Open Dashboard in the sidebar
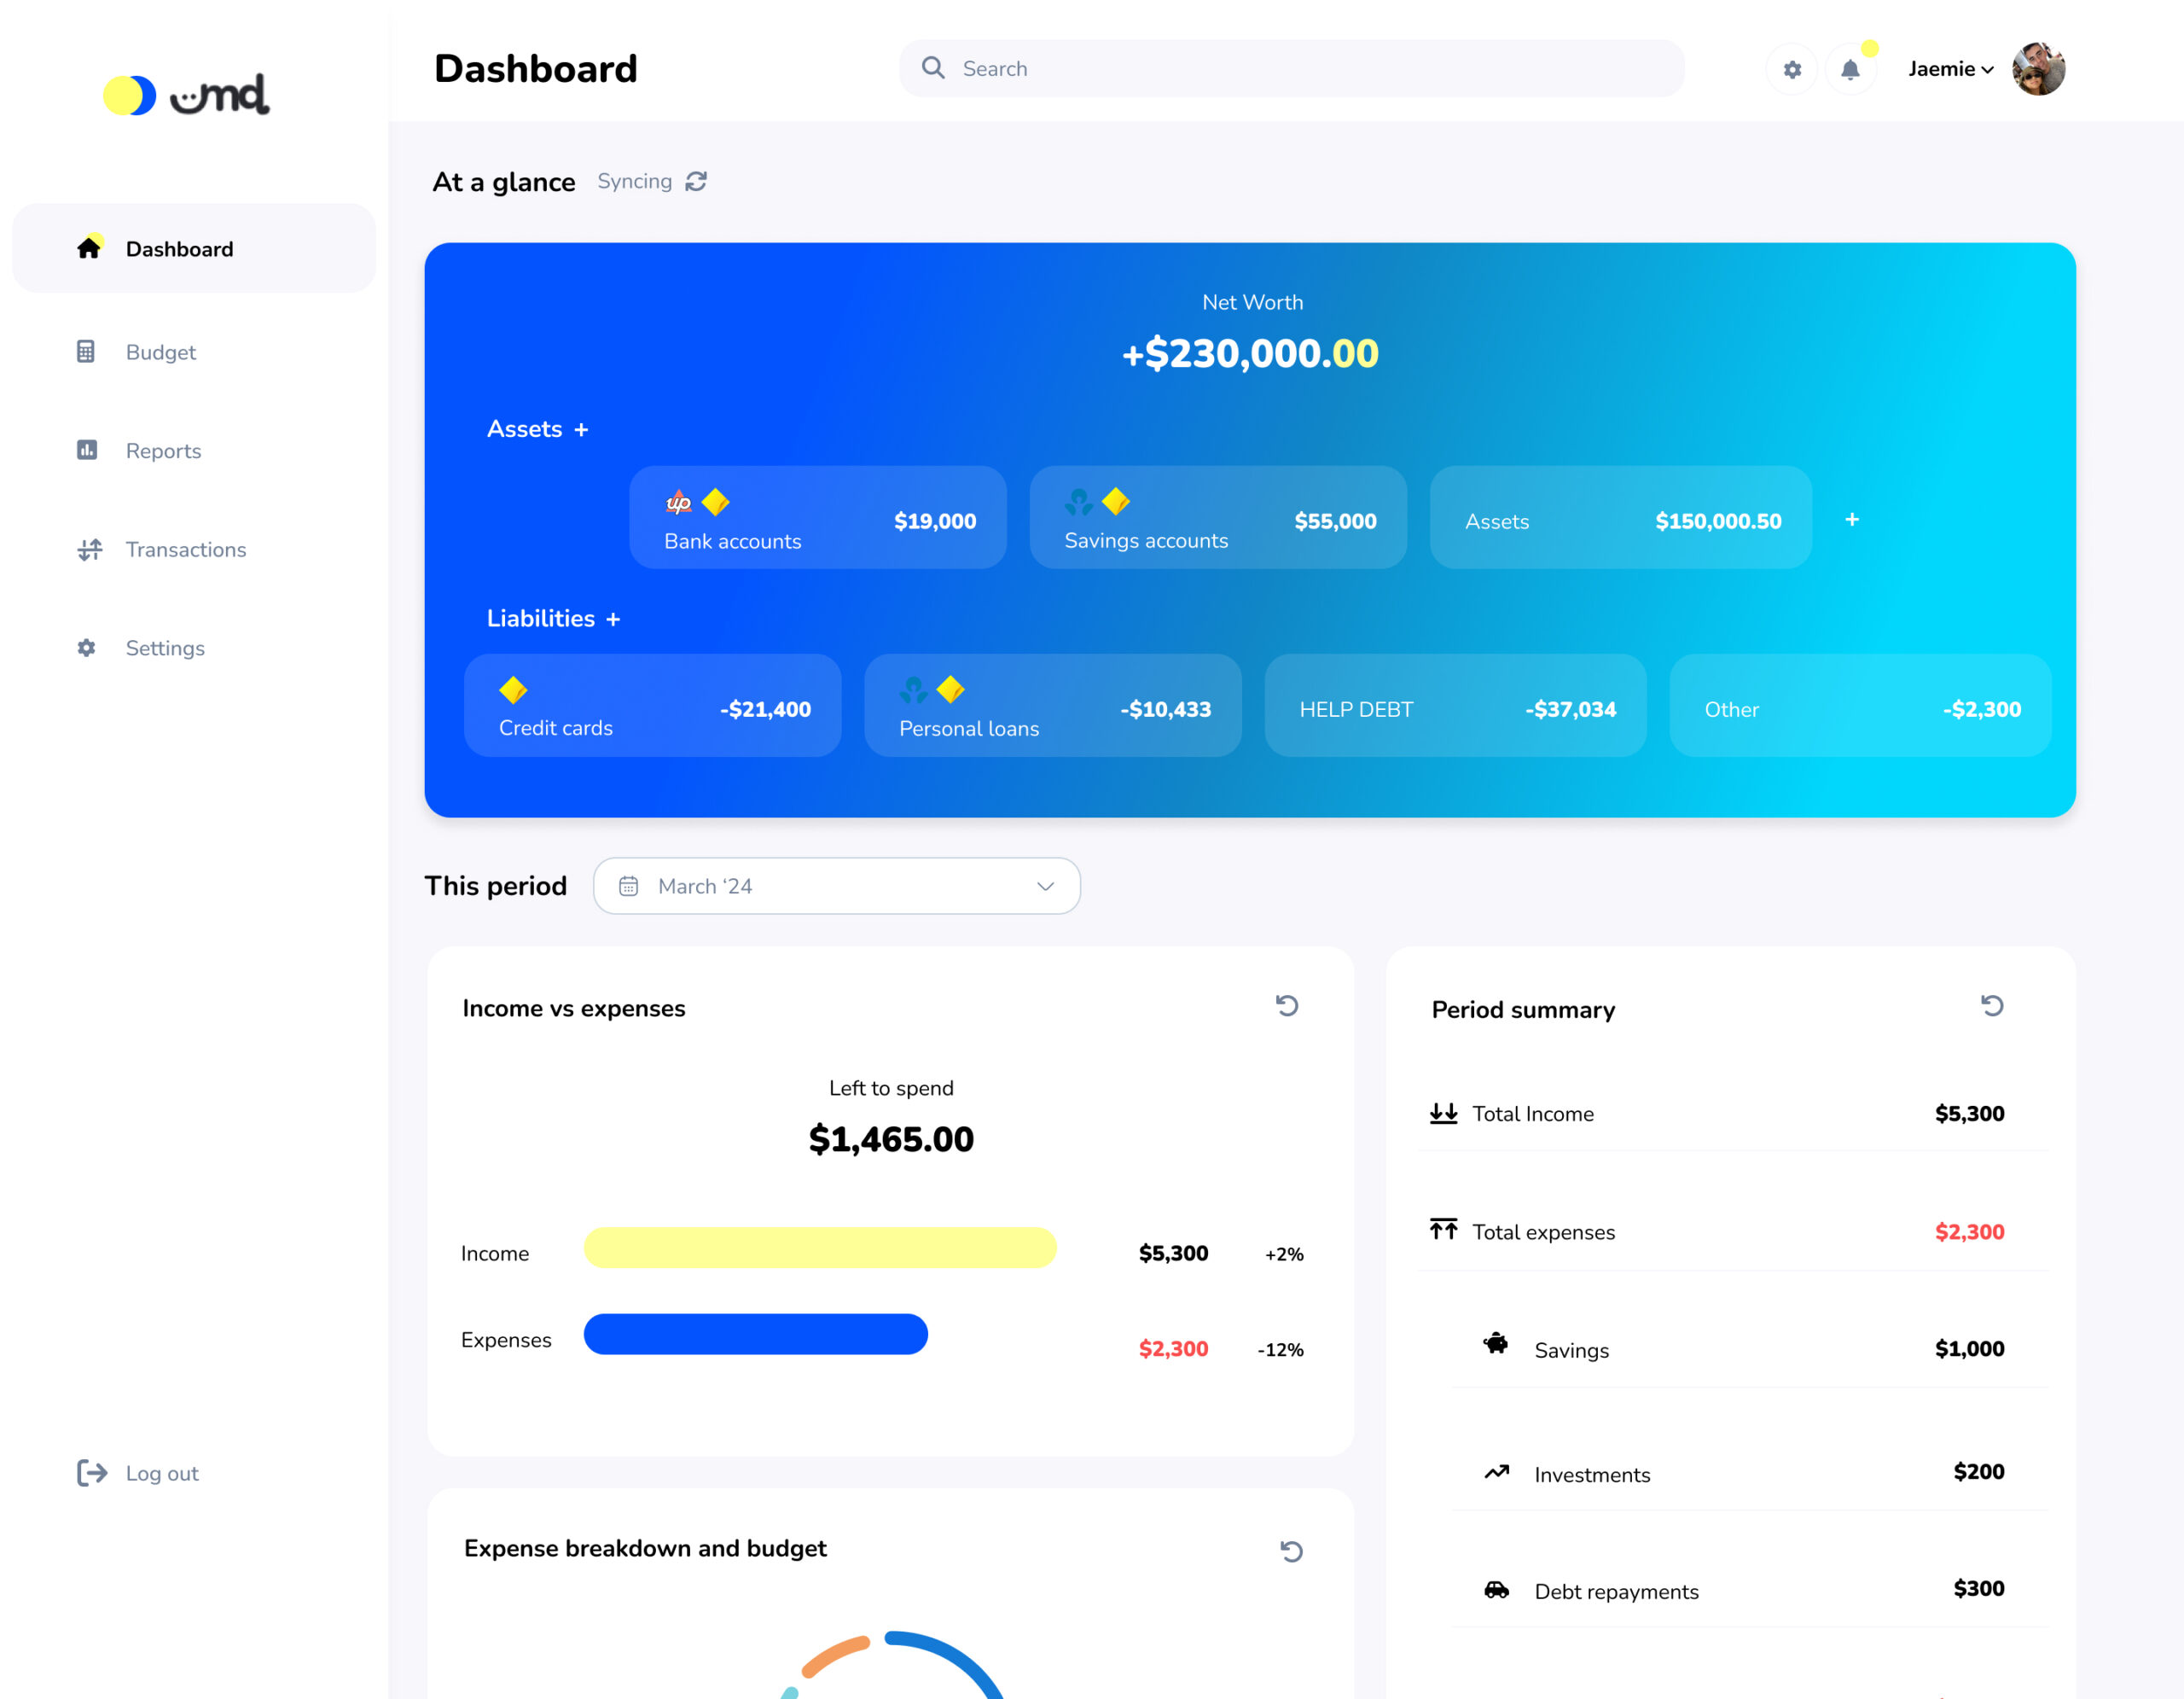The image size is (2184, 1699). pos(194,248)
